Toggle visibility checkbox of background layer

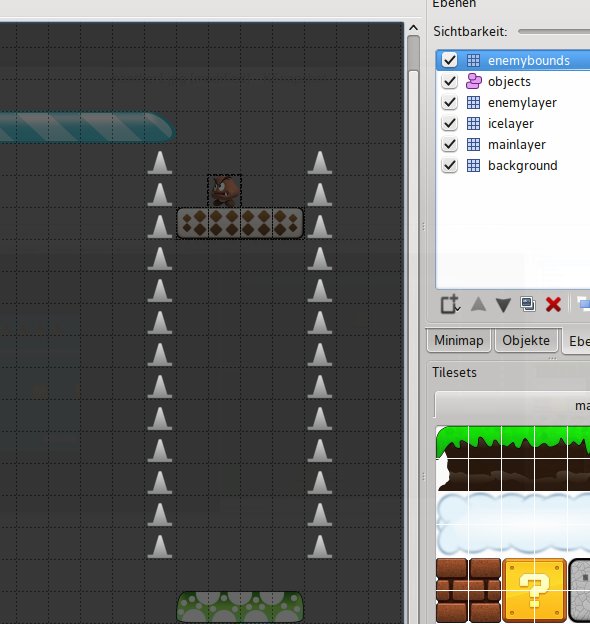tap(450, 166)
